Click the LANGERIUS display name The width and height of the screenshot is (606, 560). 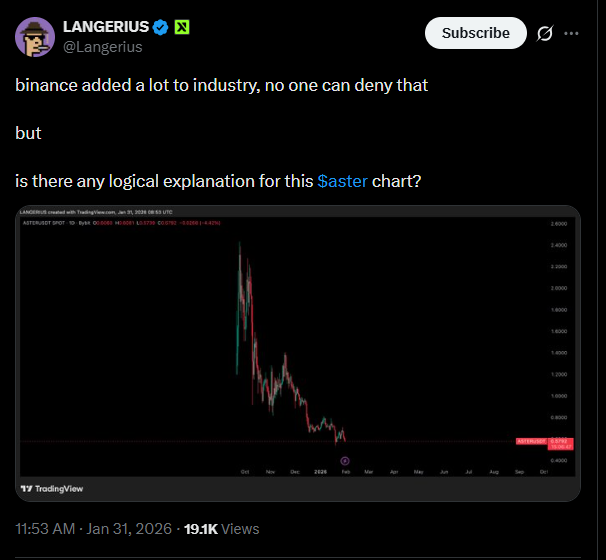point(105,26)
